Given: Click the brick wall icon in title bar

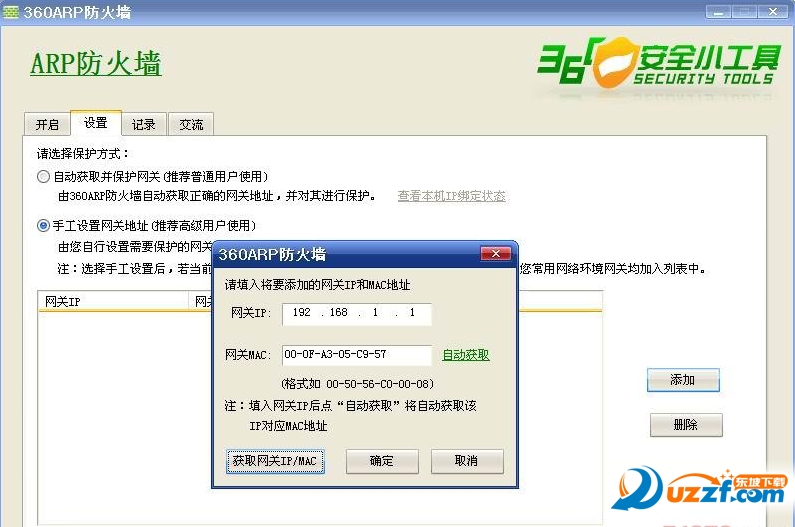Looking at the screenshot, I should [11, 12].
